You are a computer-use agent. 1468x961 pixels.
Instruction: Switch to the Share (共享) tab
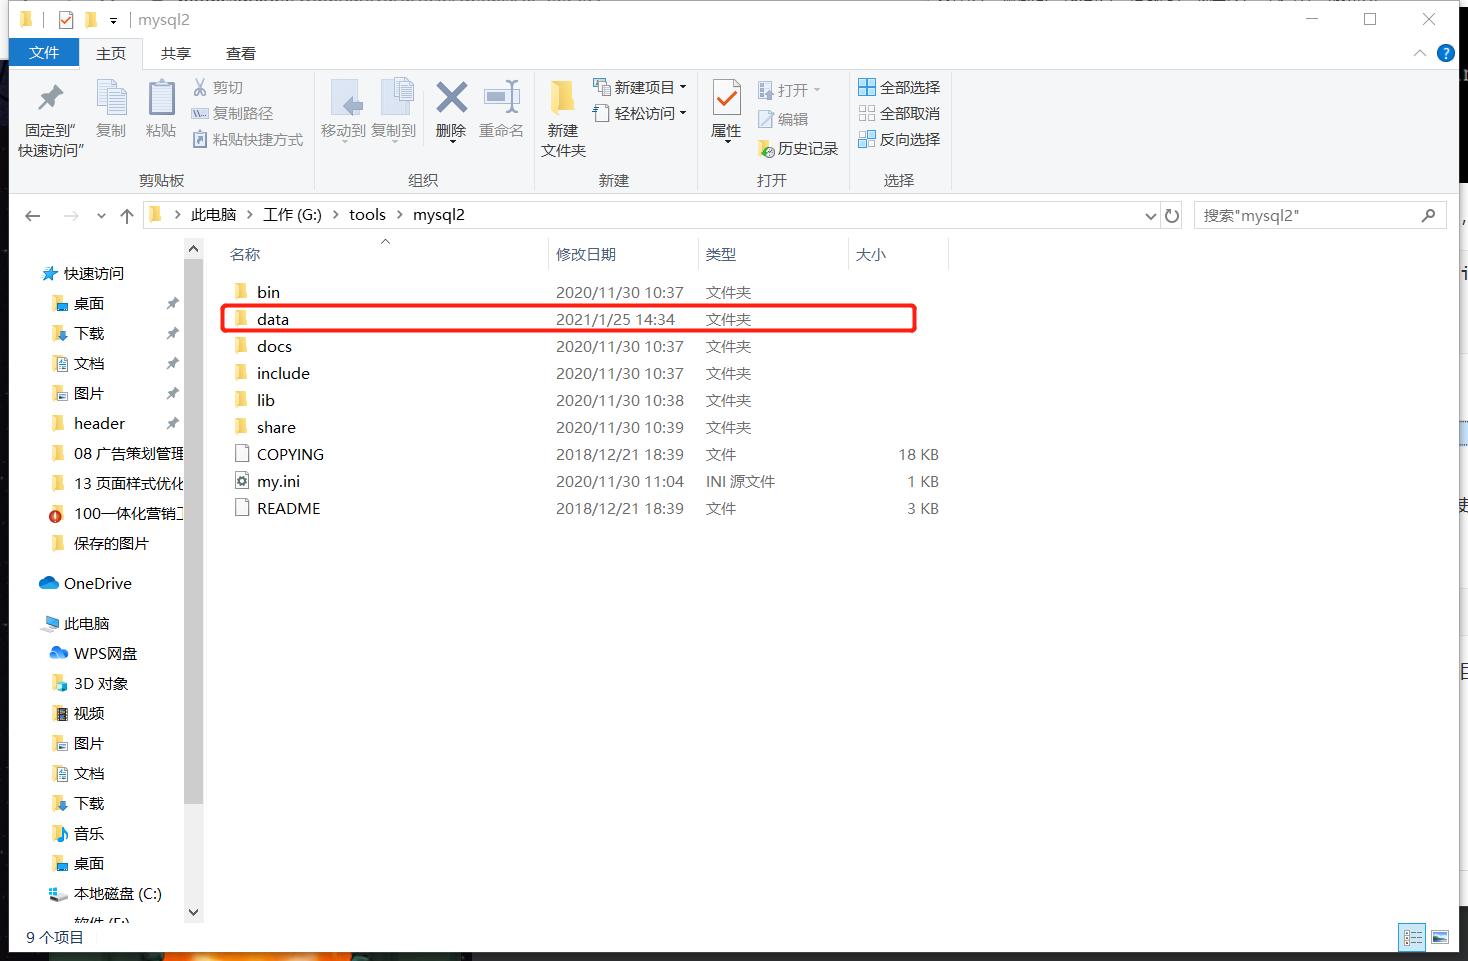pos(176,54)
